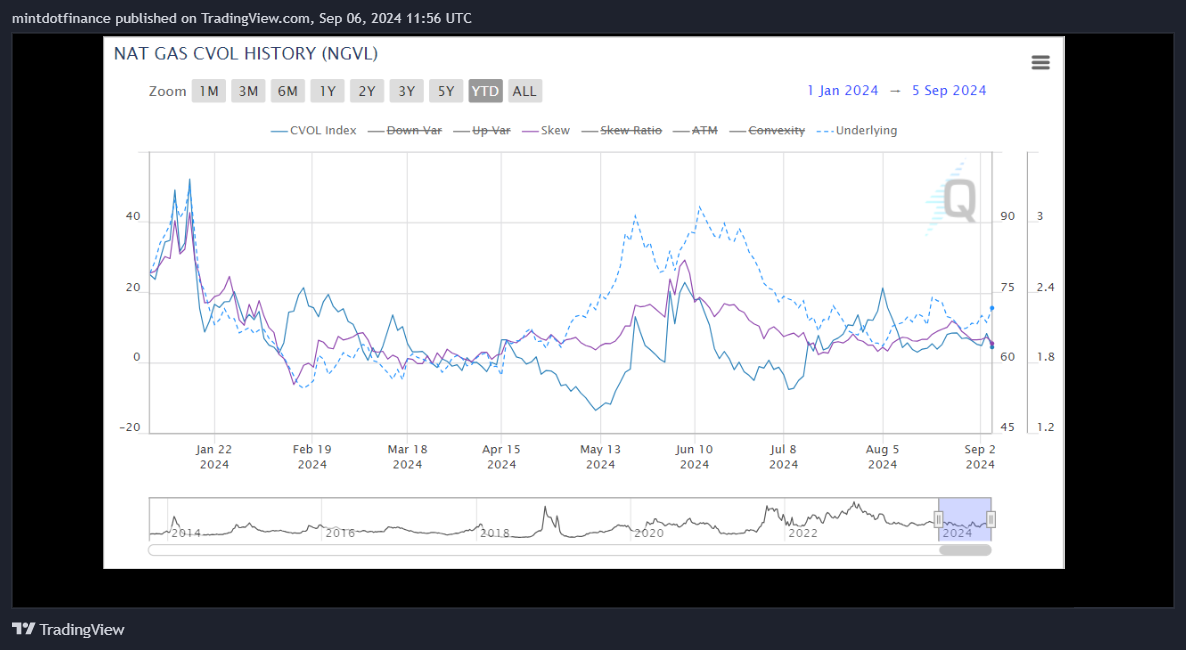This screenshot has height=650, width=1186.
Task: Click the horizontal scrollbar thumb
Action: [x=965, y=550]
